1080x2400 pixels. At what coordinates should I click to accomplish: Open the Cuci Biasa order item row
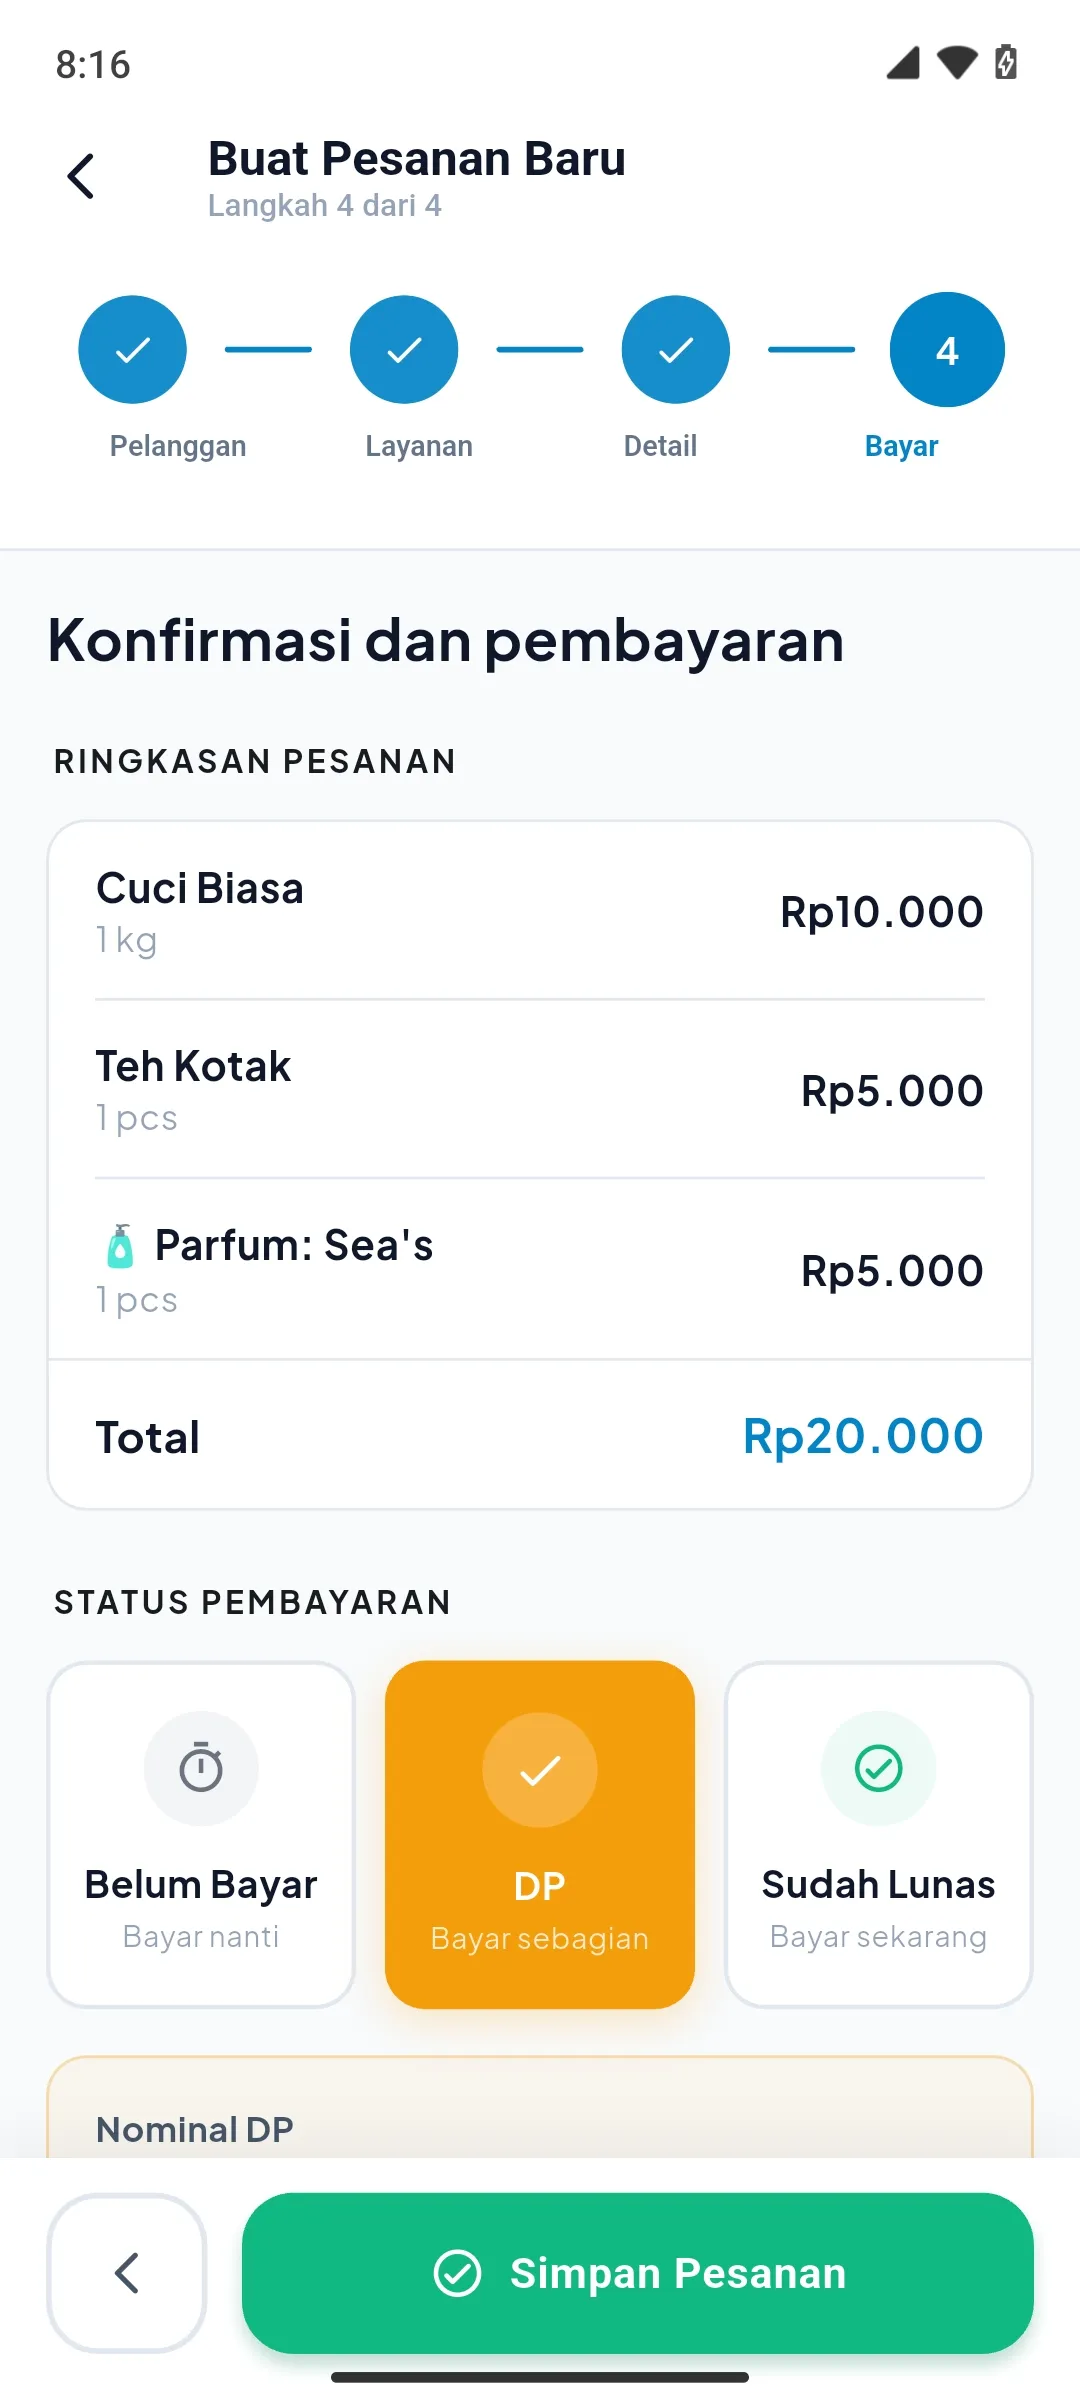540,911
